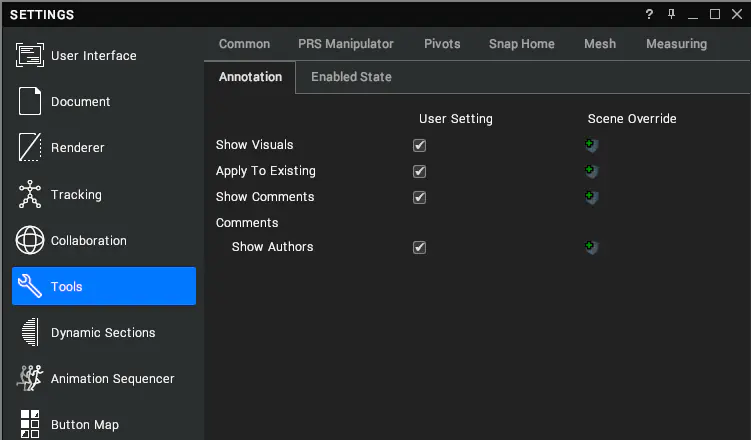Close the Settings window

pos(737,14)
